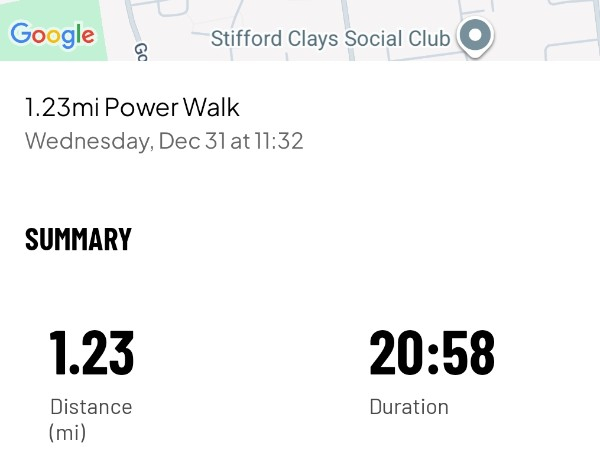Tap the '(mi)' unit label
Viewport: 600px width, 450px height.
(68, 432)
